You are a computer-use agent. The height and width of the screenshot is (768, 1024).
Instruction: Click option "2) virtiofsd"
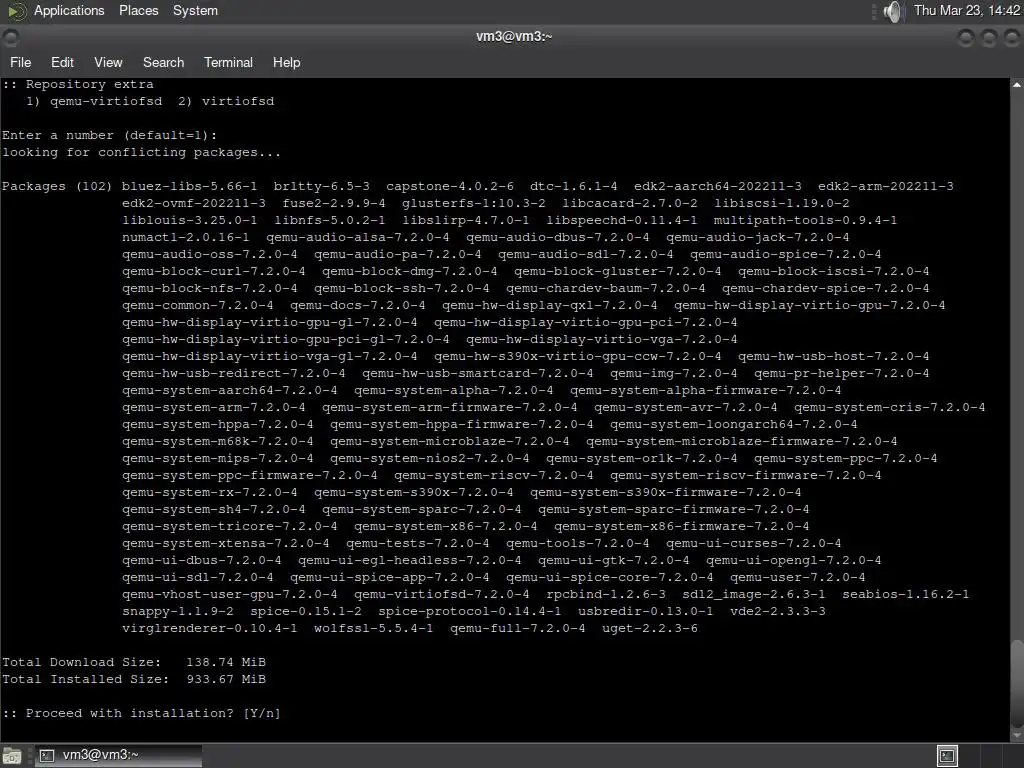coord(226,101)
